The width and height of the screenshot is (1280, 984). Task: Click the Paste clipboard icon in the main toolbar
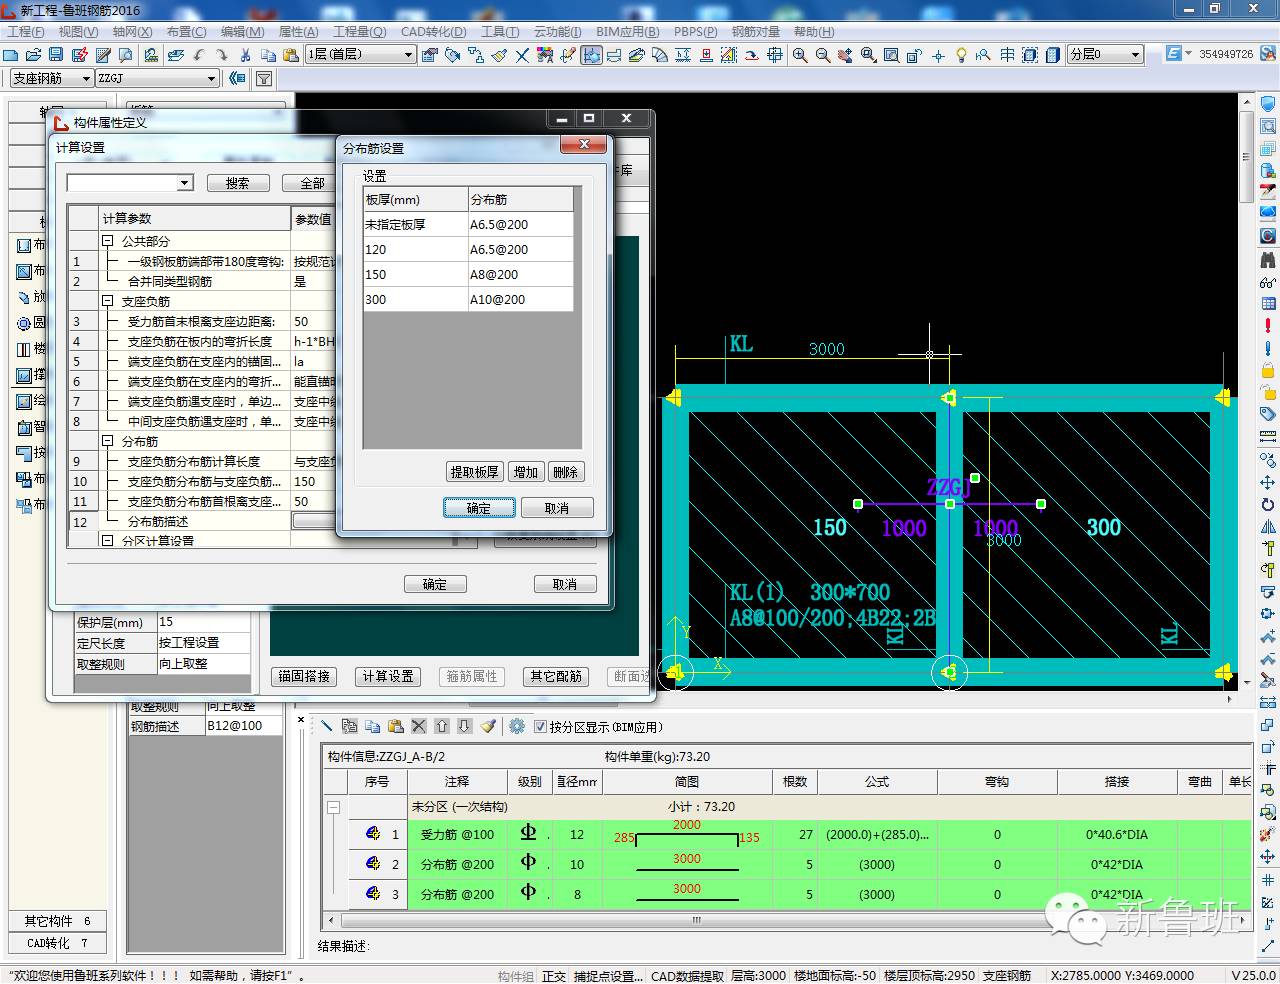point(291,55)
